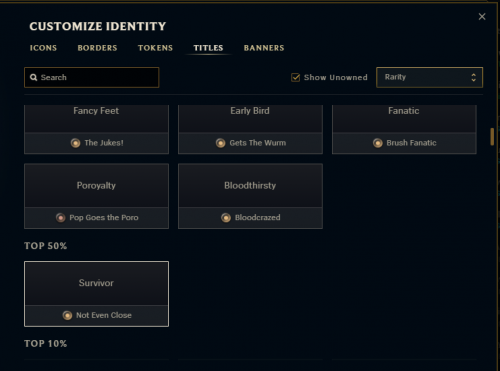
Task: Click the Rarity dropdown arrows
Action: [x=473, y=77]
